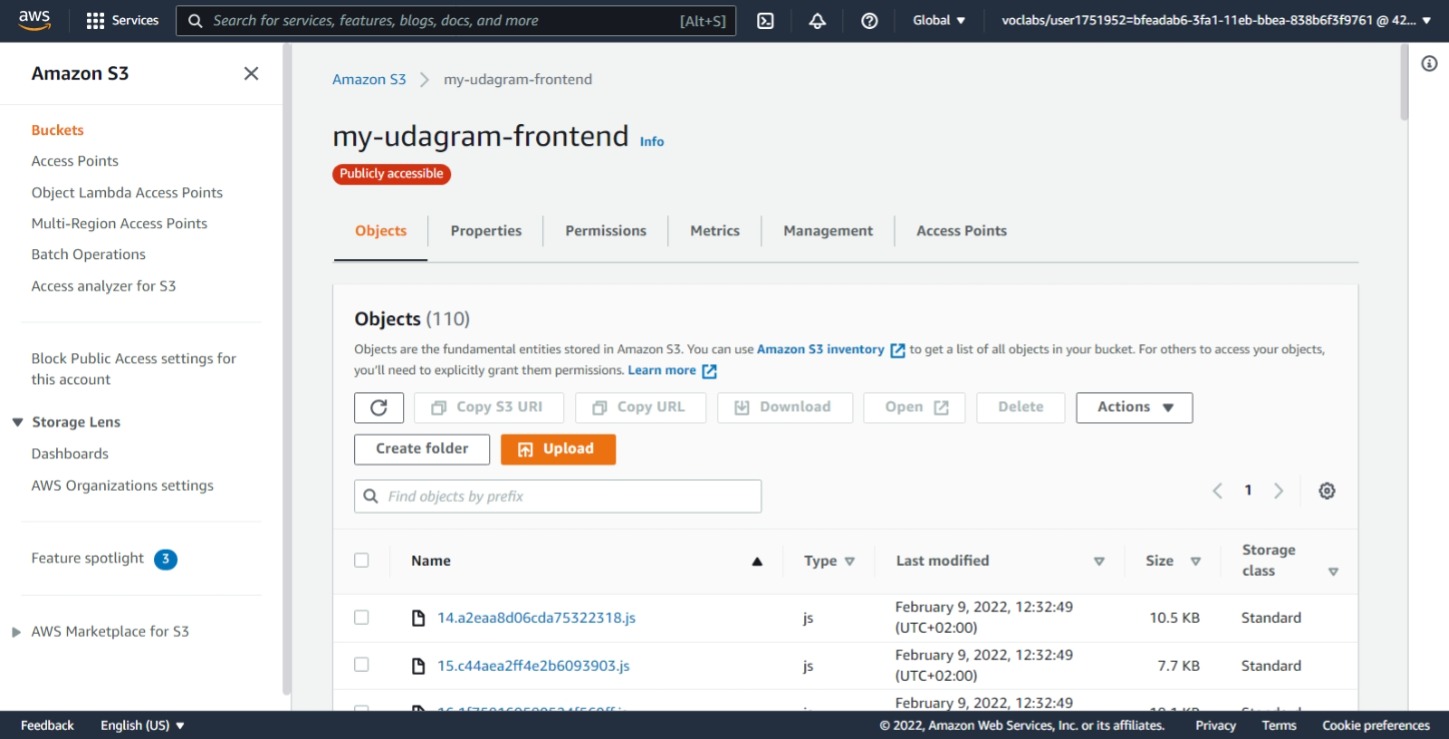Click the Info circle on the right edge
Viewport: 1449px width, 739px height.
[1429, 62]
